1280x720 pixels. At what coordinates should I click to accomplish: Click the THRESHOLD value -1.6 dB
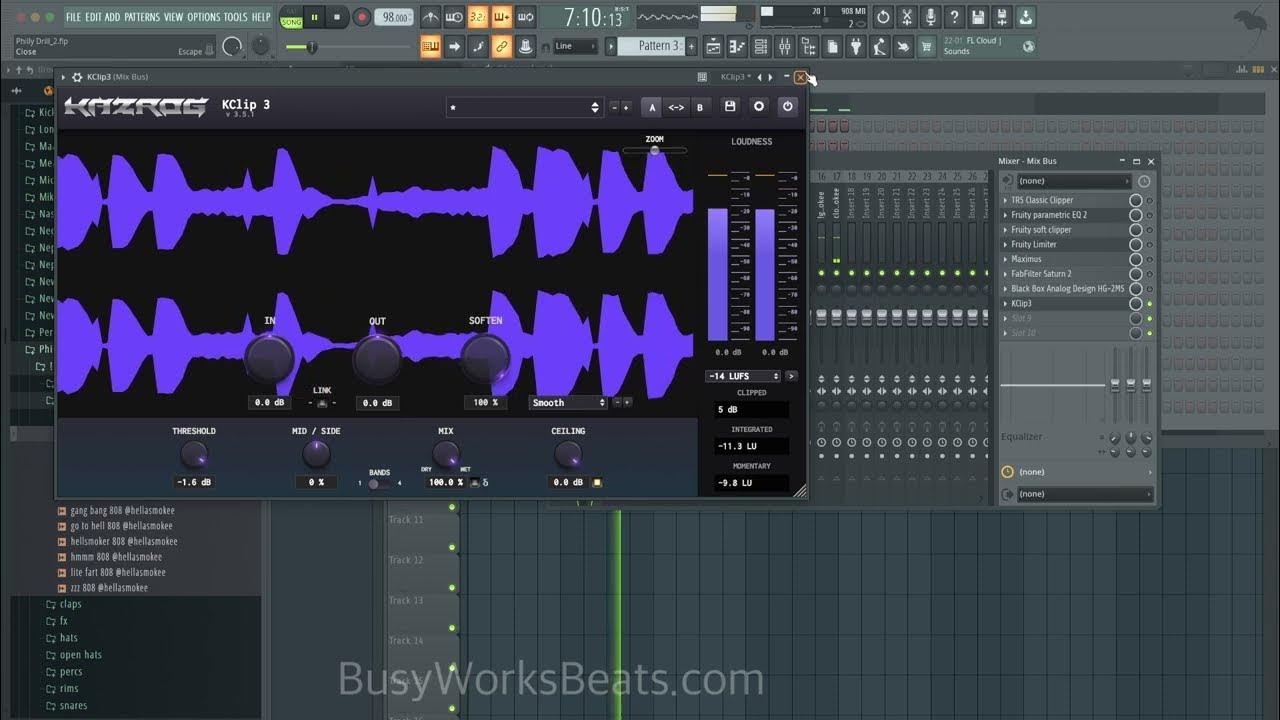click(193, 482)
